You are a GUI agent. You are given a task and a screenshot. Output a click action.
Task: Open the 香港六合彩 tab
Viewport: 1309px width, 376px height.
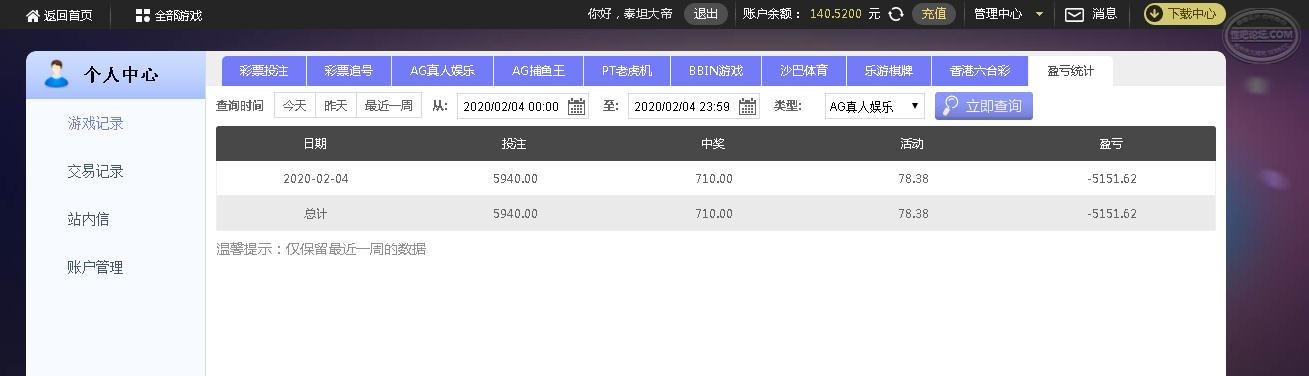coord(980,71)
